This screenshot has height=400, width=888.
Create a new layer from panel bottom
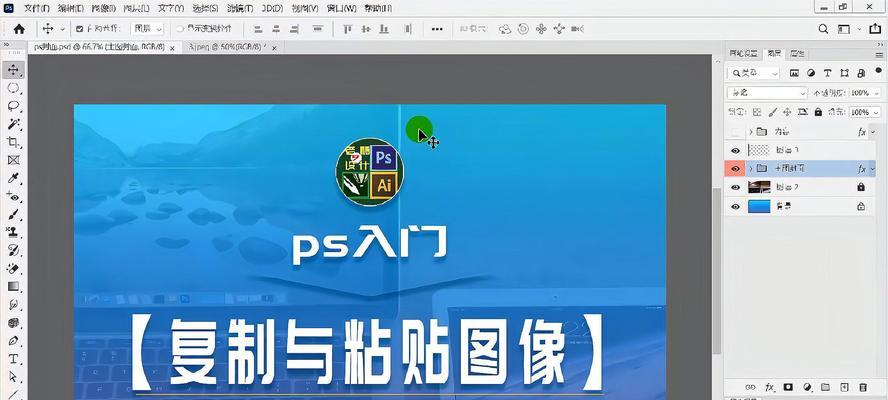844,388
